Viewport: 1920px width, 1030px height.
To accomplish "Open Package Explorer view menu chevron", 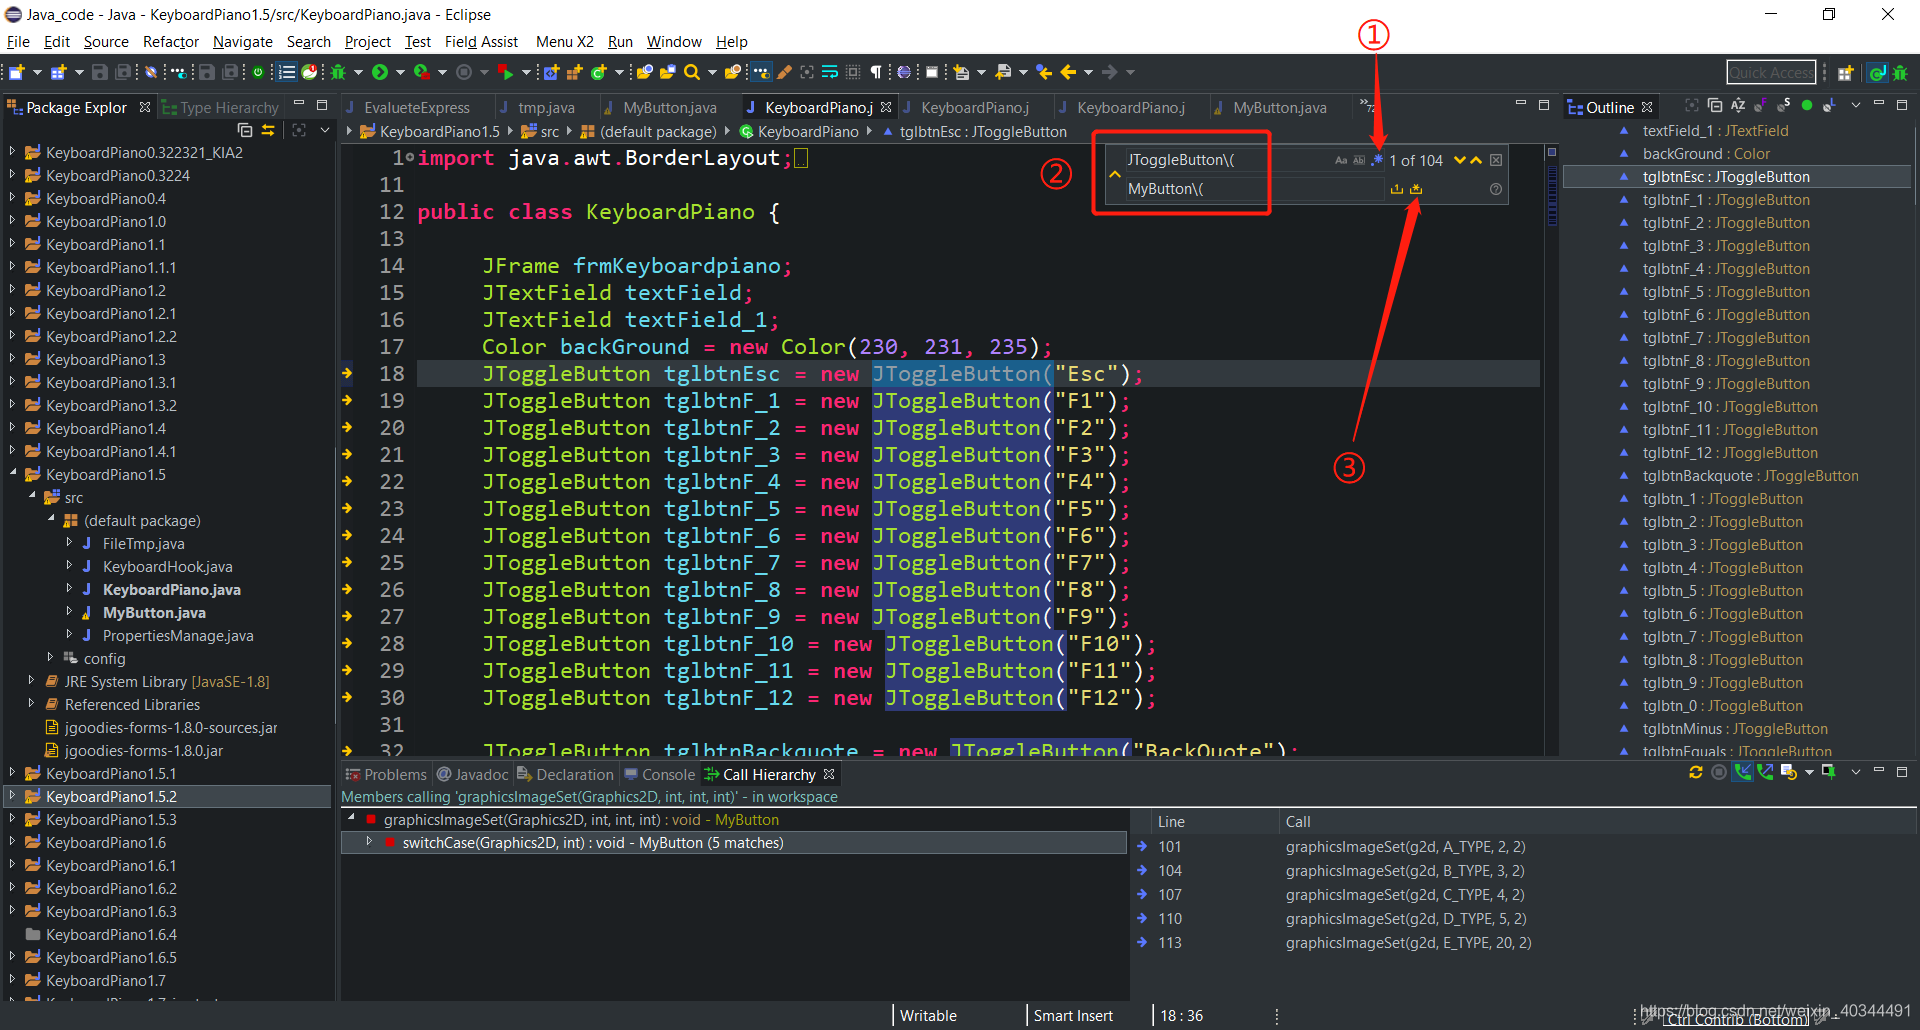I will click(324, 130).
